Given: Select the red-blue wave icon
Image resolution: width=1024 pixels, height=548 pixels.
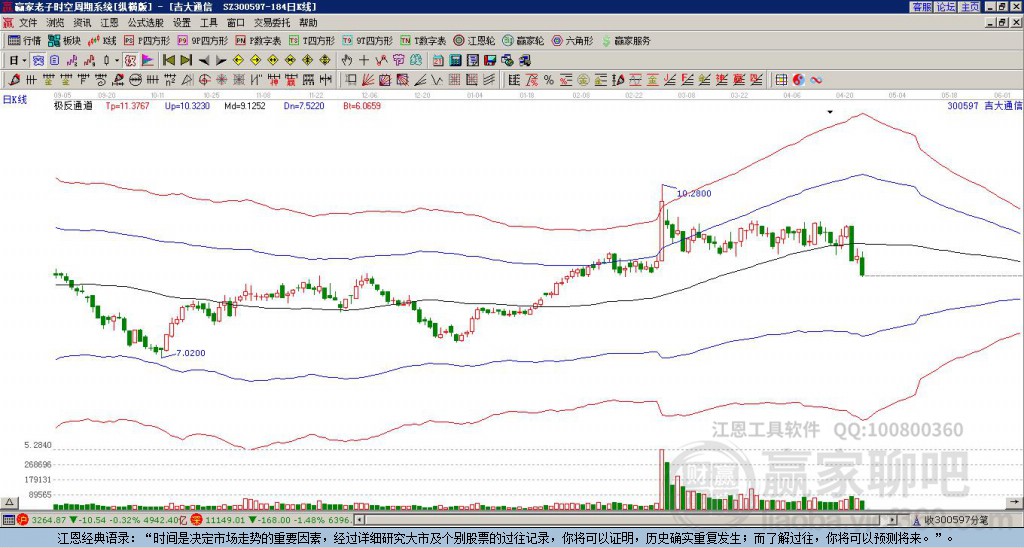Looking at the screenshot, I should (816, 80).
